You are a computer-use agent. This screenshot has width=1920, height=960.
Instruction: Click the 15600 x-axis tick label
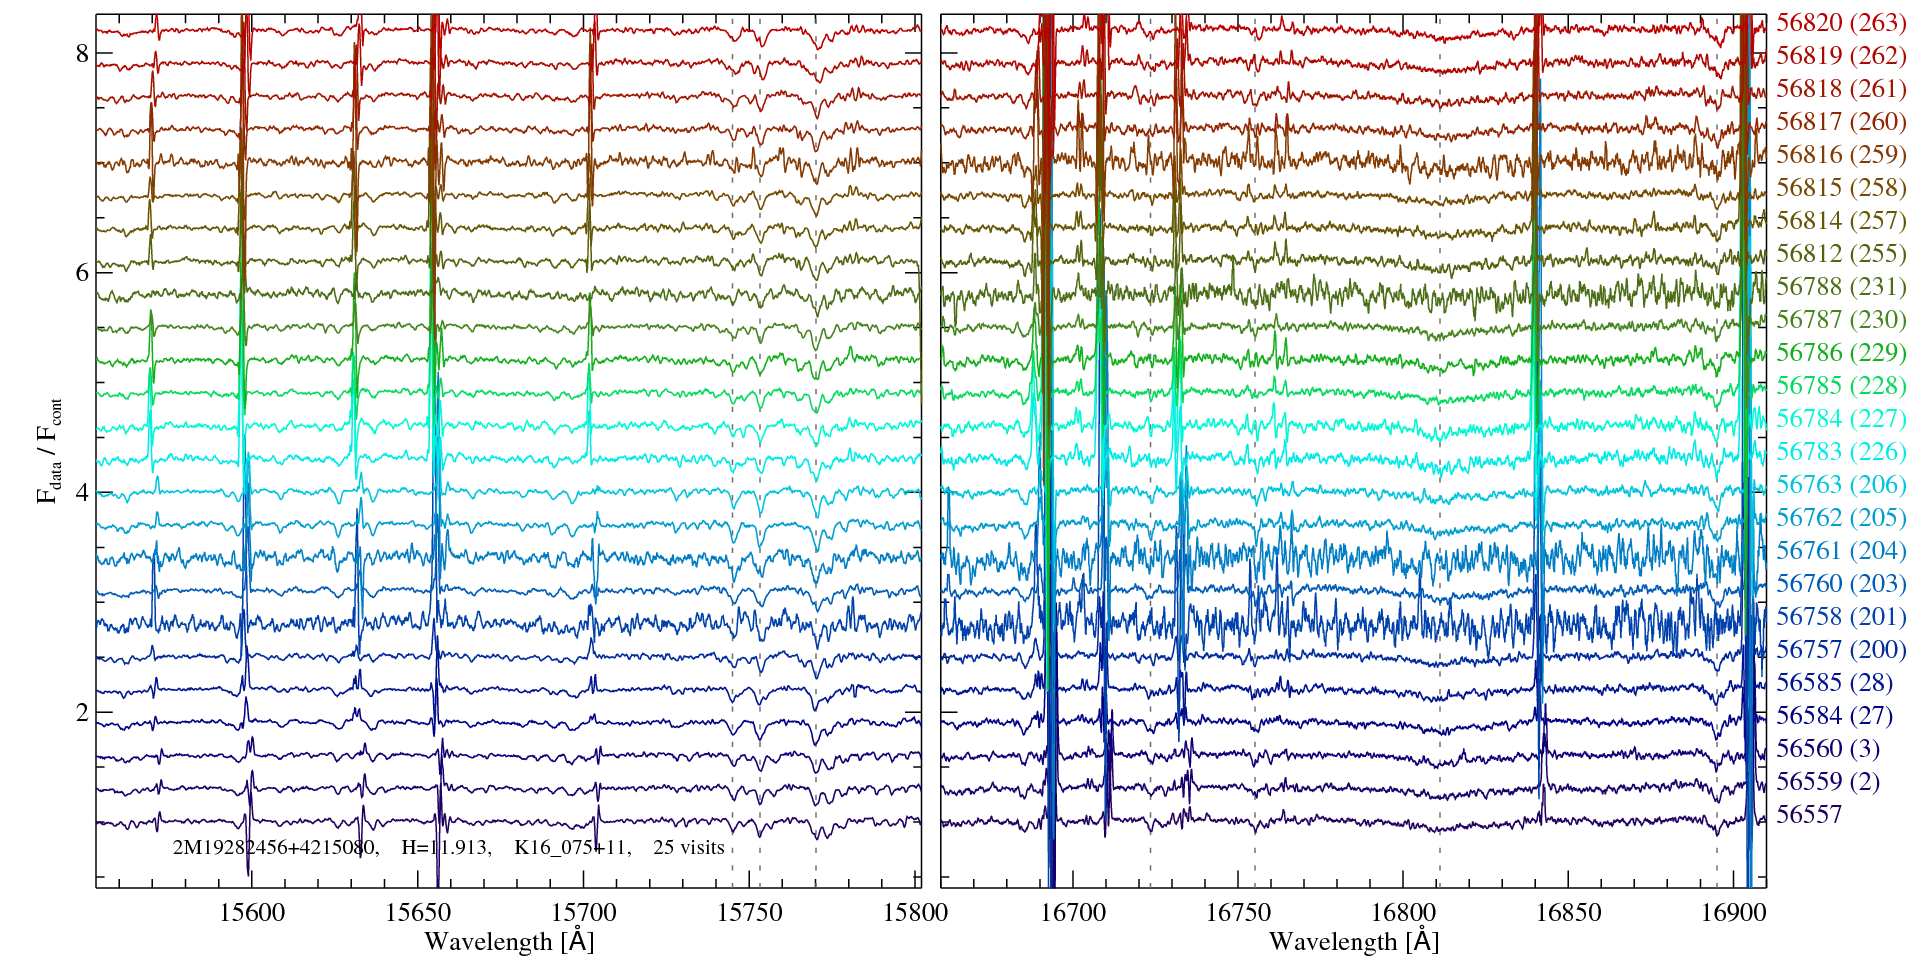point(252,913)
